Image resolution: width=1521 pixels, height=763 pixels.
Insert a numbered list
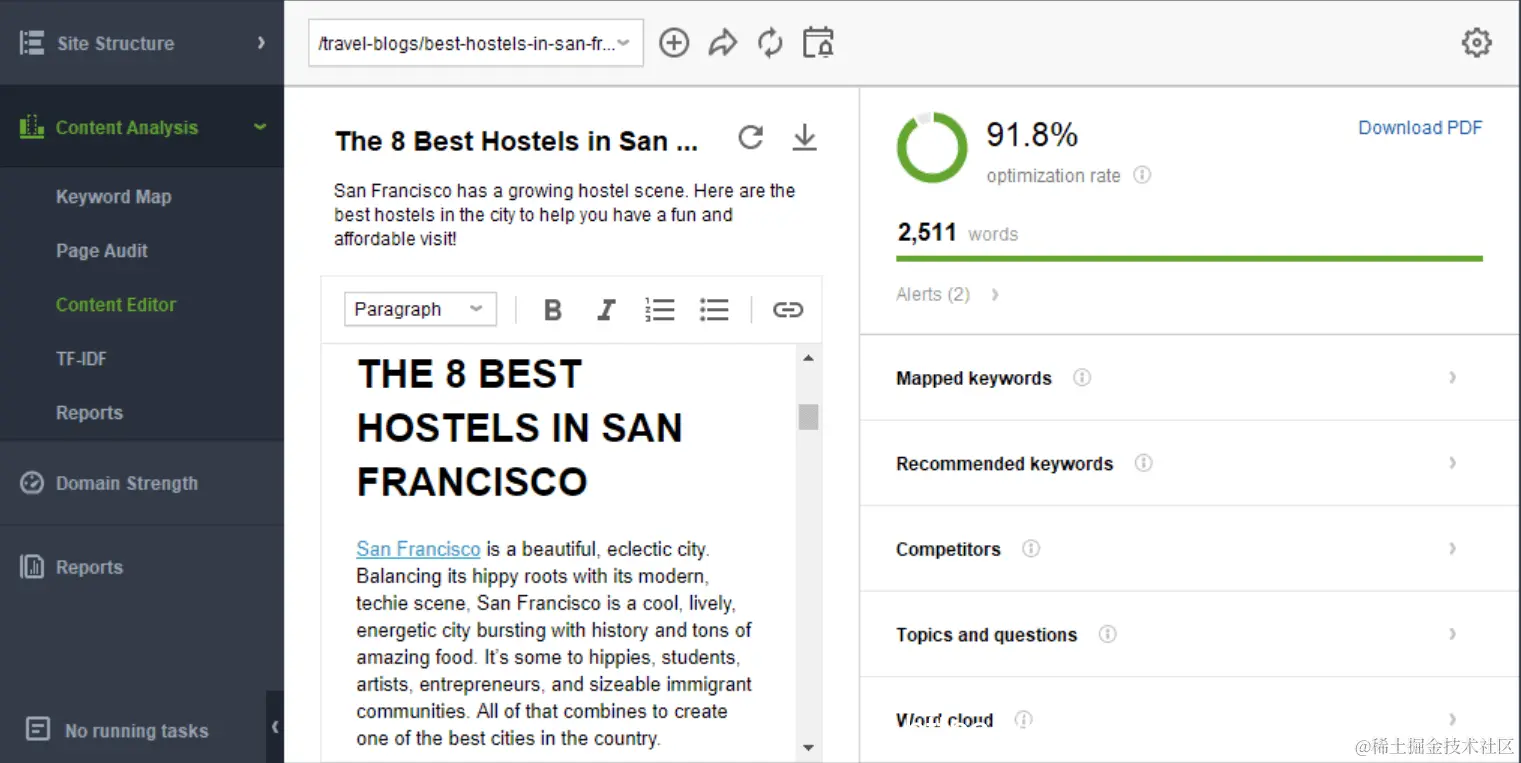(x=660, y=310)
